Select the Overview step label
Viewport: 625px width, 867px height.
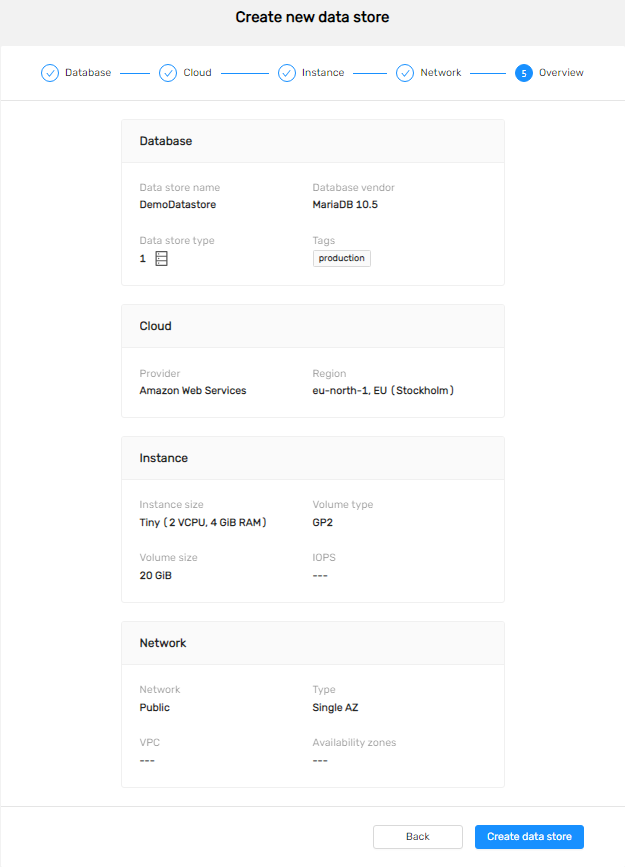pyautogui.click(x=561, y=72)
